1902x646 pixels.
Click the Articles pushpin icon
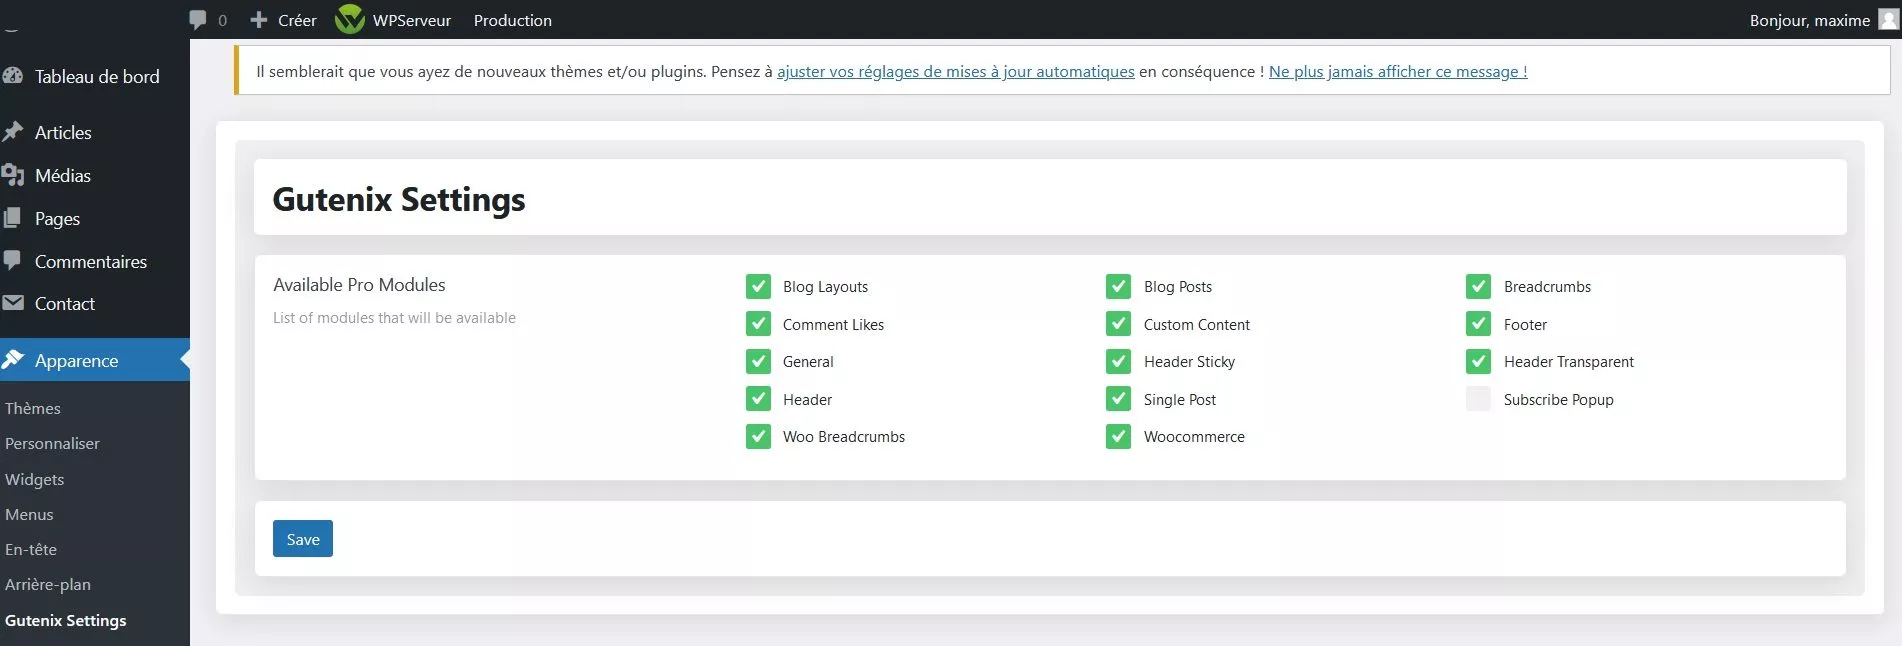pyautogui.click(x=12, y=132)
